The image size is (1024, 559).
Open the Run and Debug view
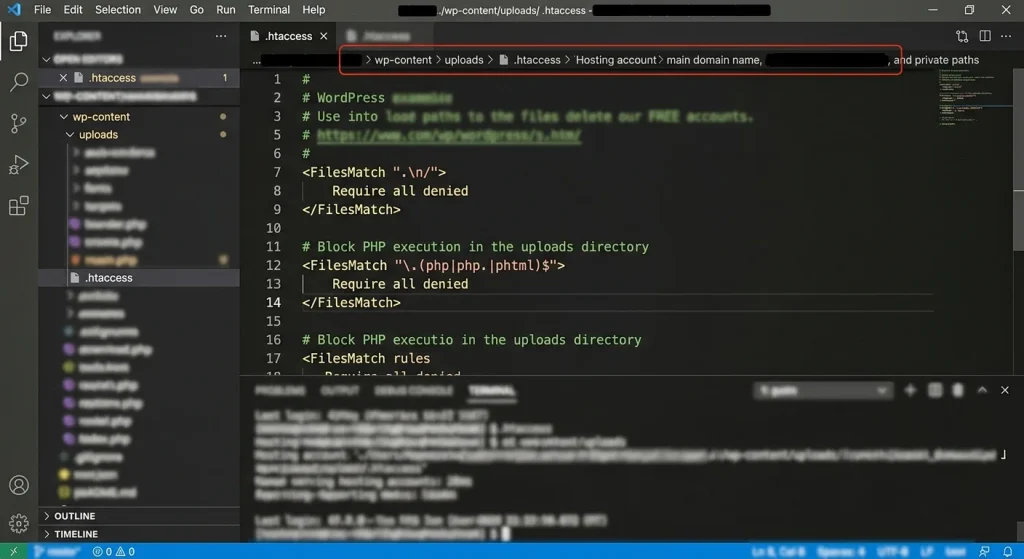pos(18,165)
